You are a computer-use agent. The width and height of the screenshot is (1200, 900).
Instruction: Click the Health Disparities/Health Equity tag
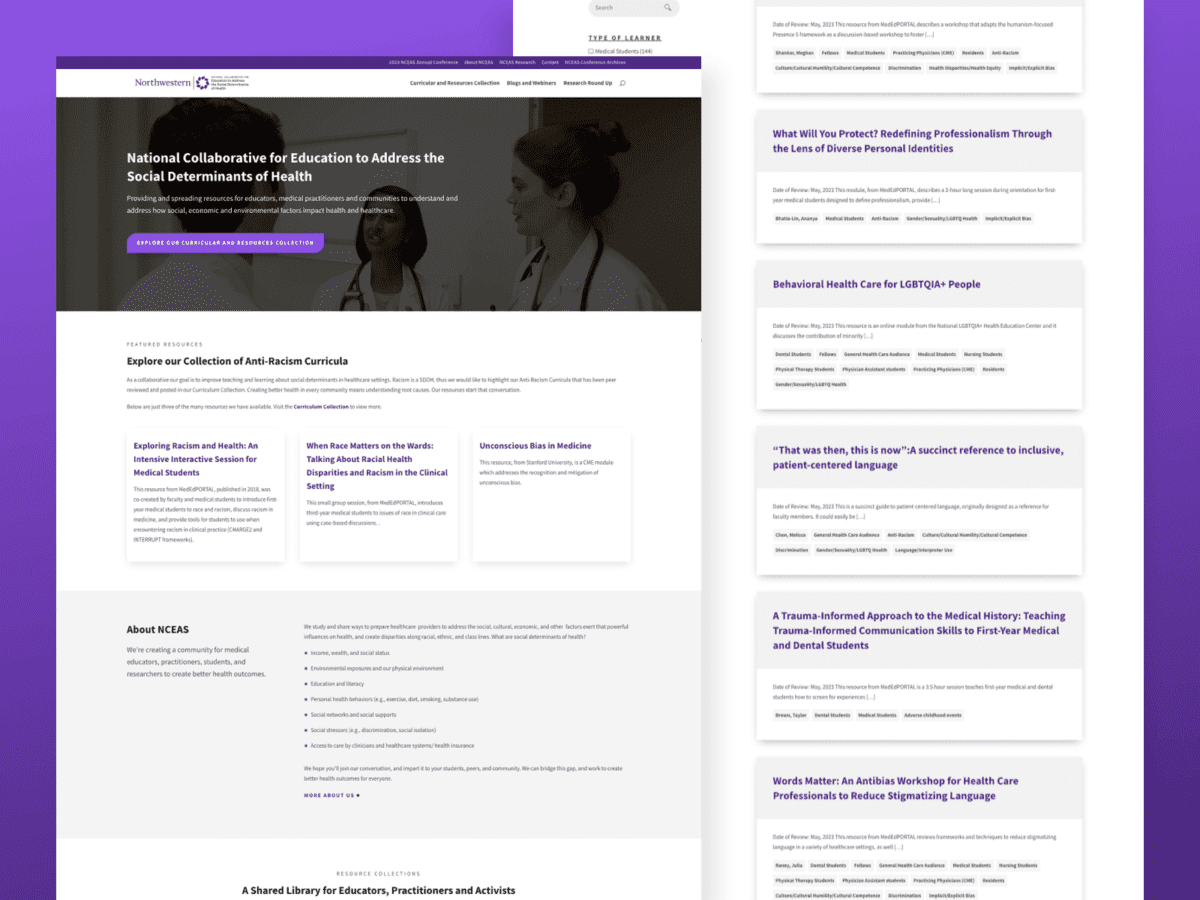pos(964,68)
